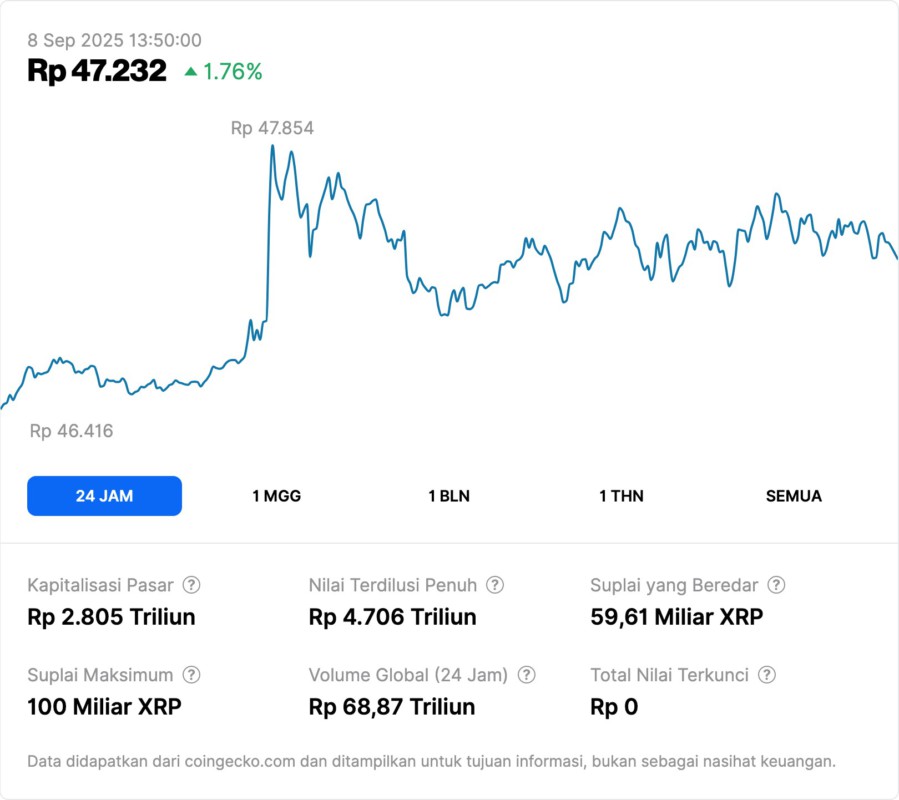The height and width of the screenshot is (800, 899).
Task: Click the chart low label Rp 46.416
Action: click(71, 431)
